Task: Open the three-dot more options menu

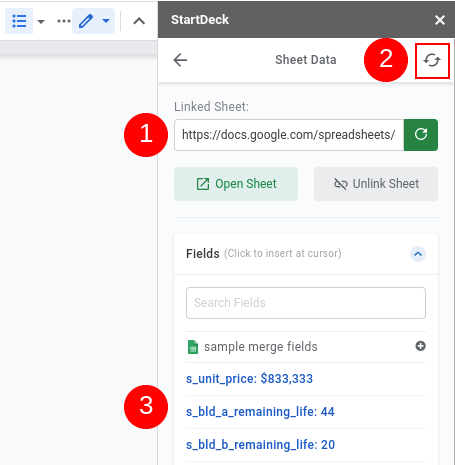Action: pyautogui.click(x=64, y=21)
